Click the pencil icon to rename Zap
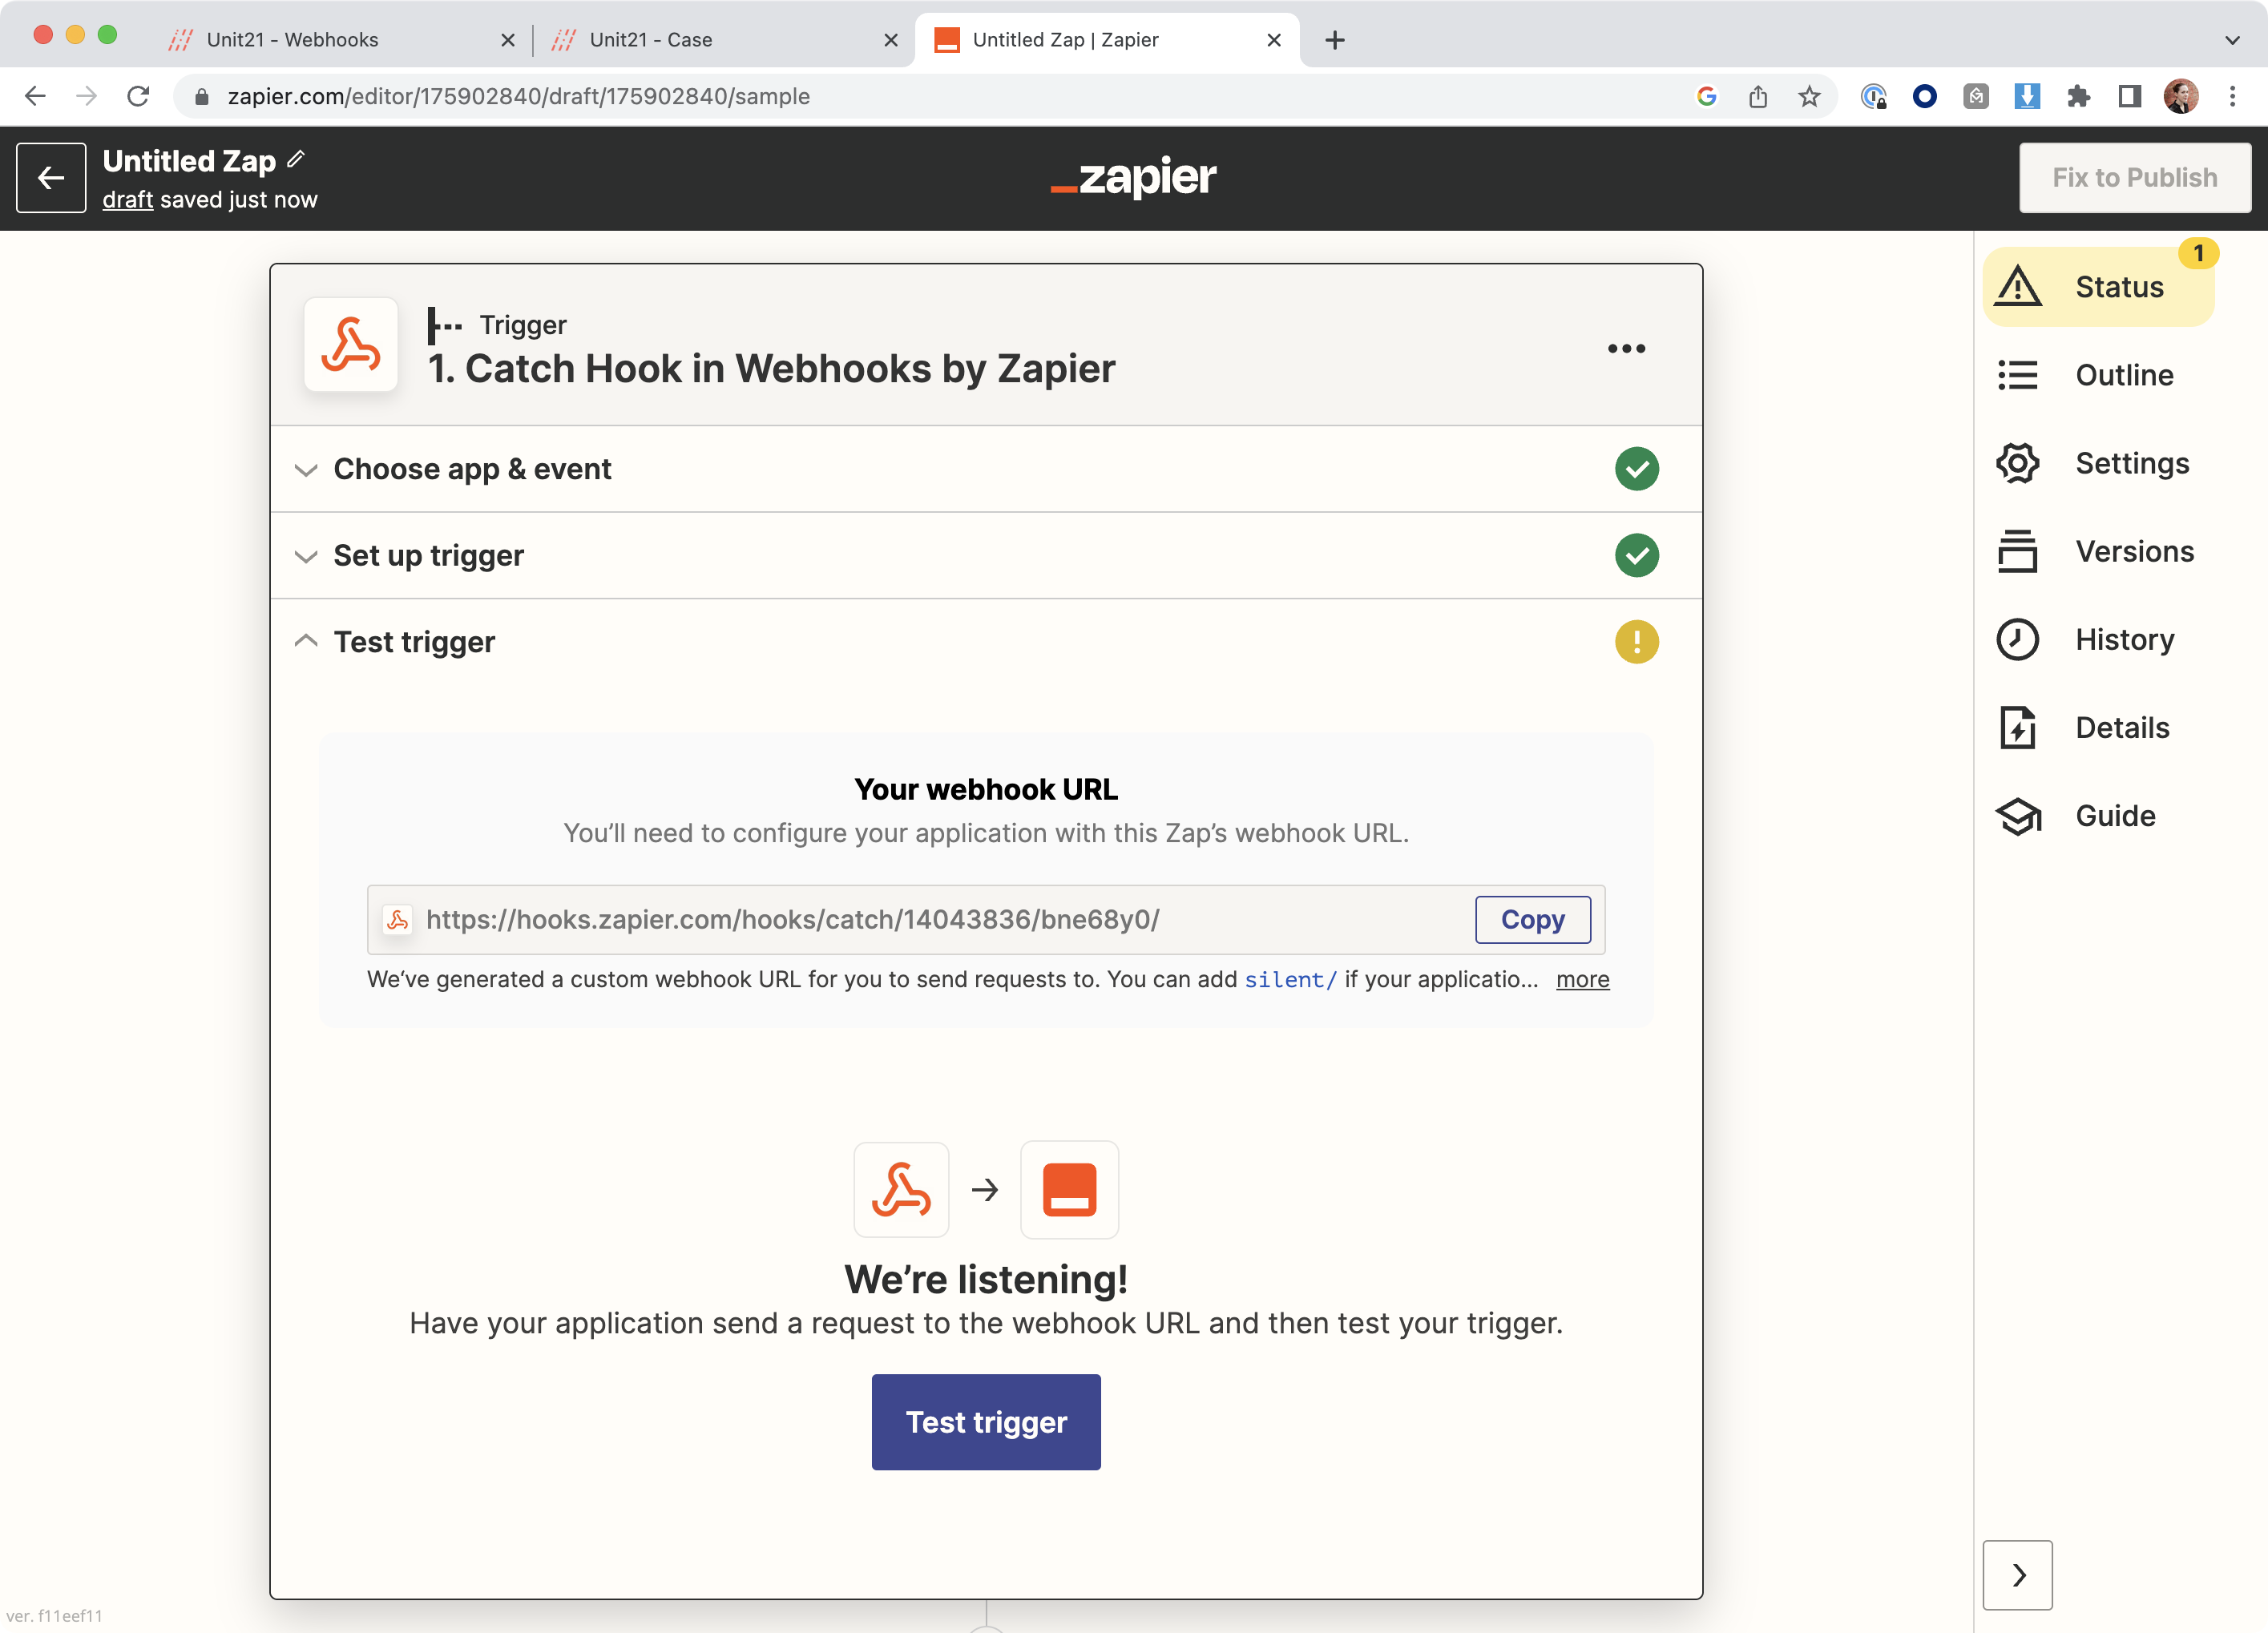 (x=296, y=159)
